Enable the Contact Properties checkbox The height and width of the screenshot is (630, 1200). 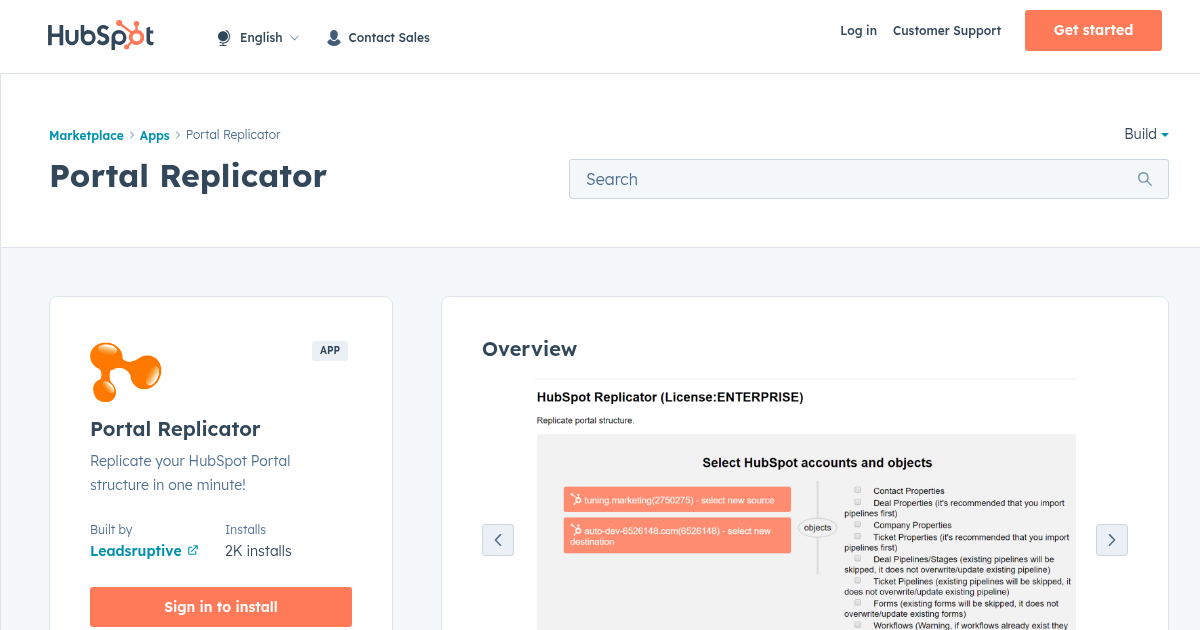coord(857,490)
